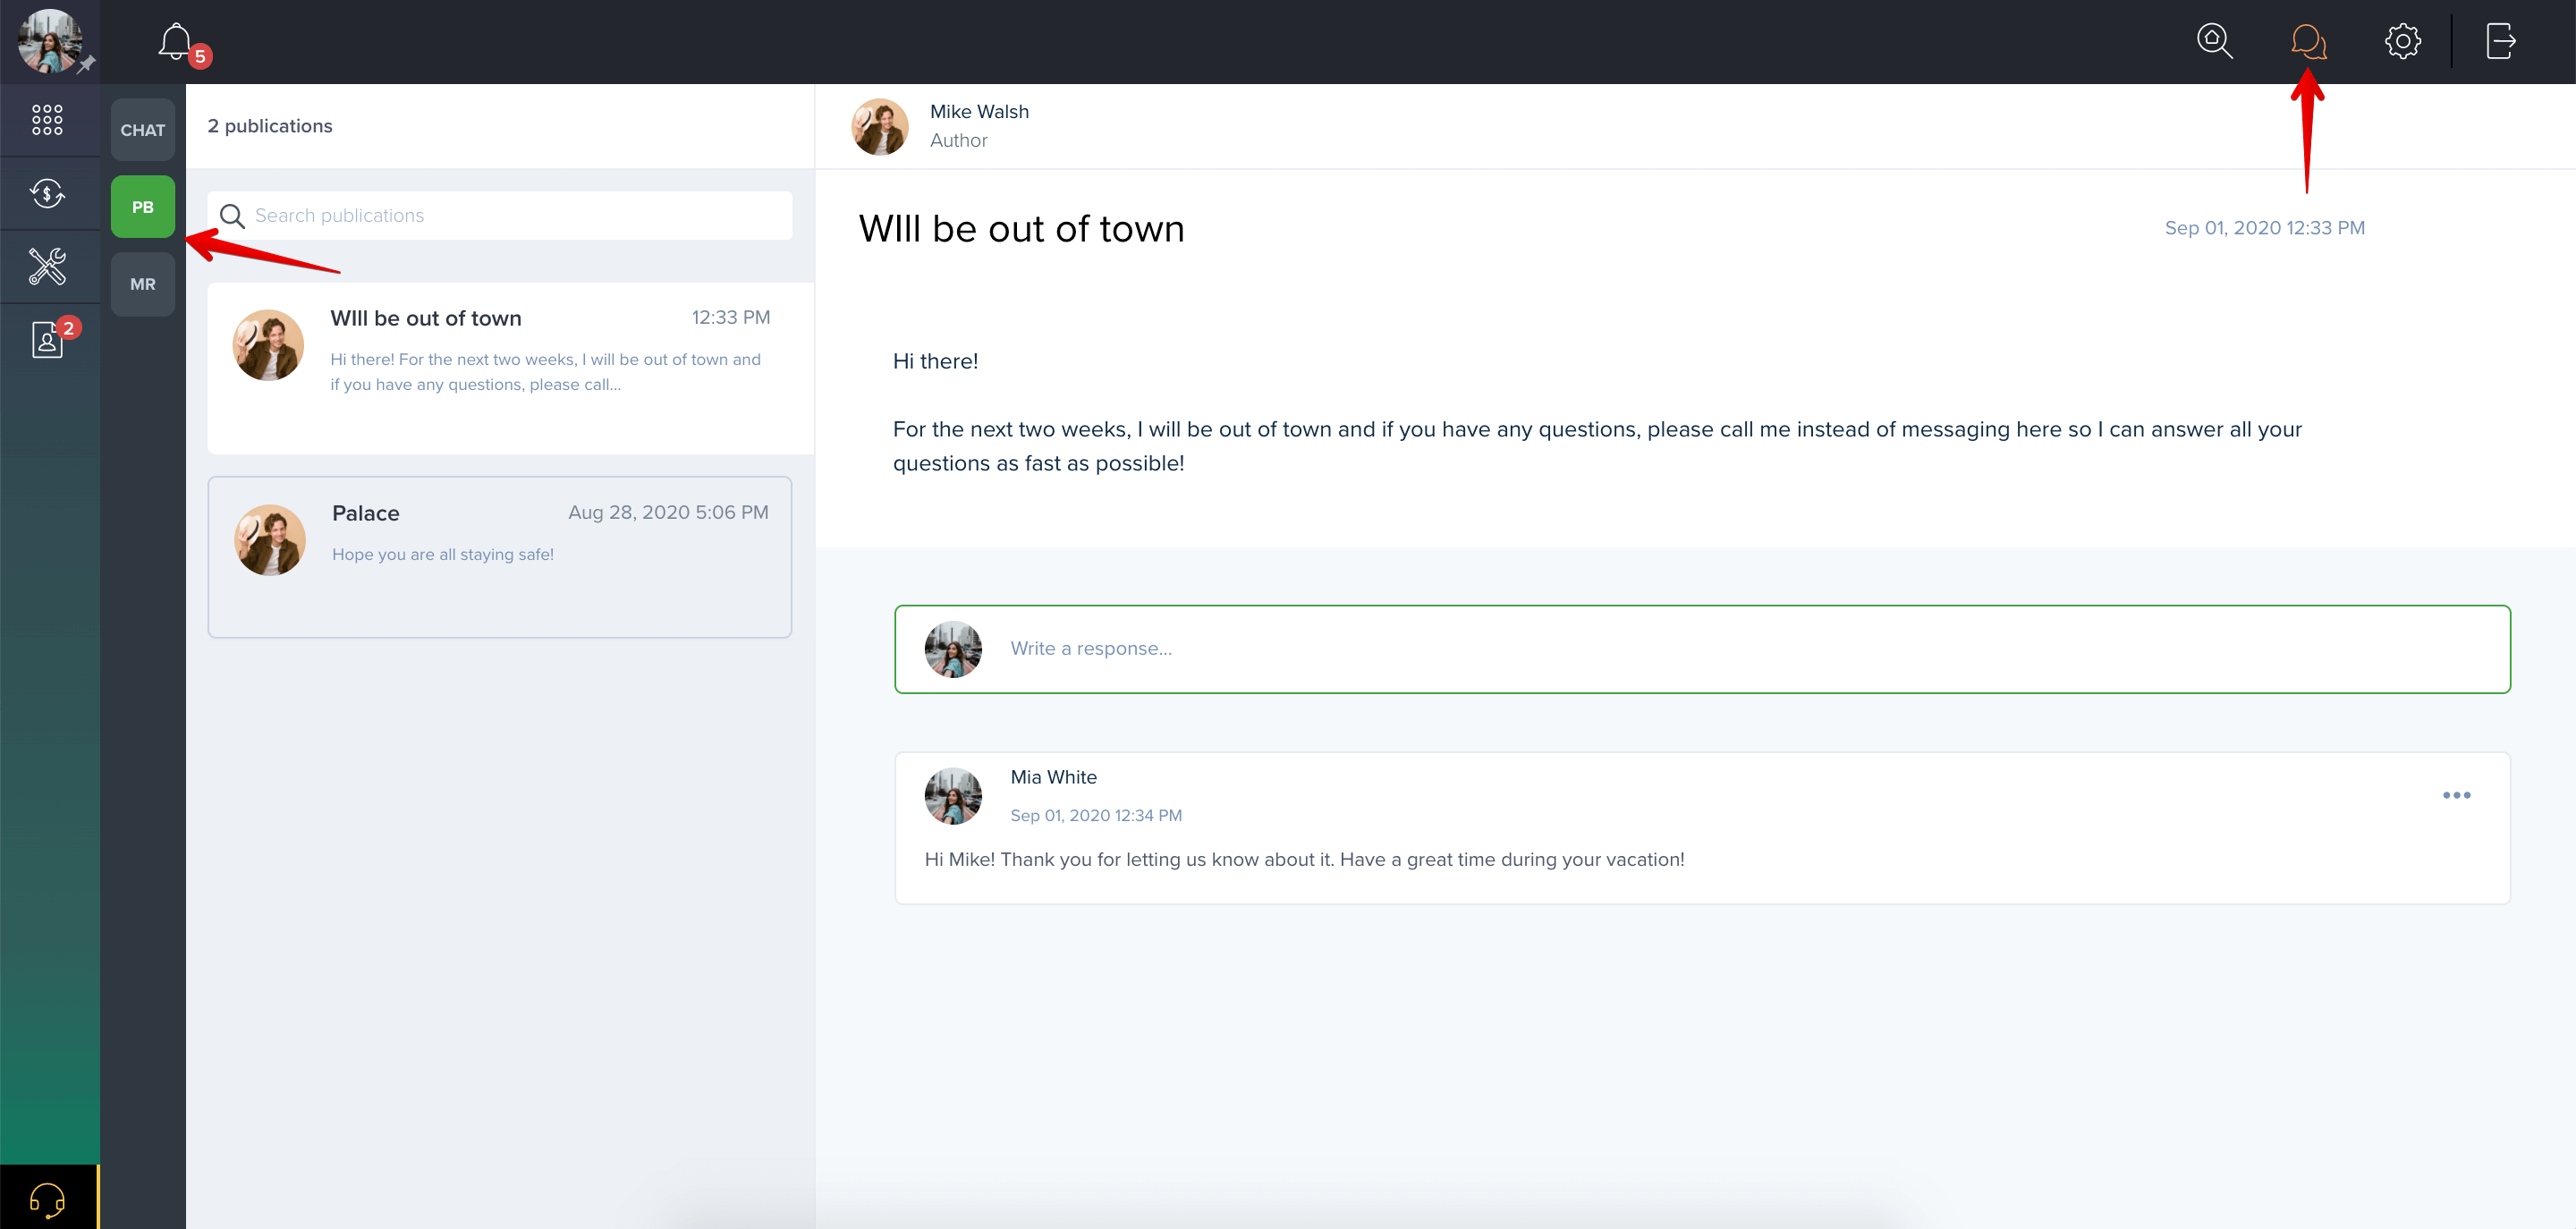This screenshot has width=2576, height=1229.
Task: Select the PB publications tab
Action: coord(143,207)
